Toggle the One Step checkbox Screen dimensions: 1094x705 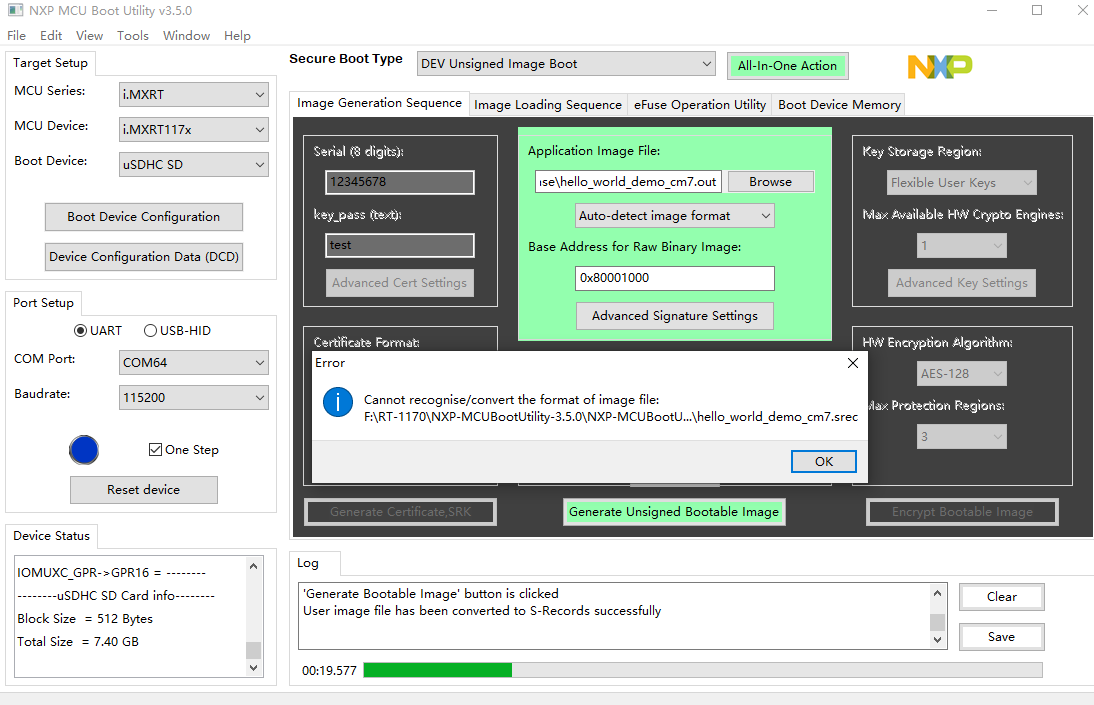pyautogui.click(x=155, y=450)
